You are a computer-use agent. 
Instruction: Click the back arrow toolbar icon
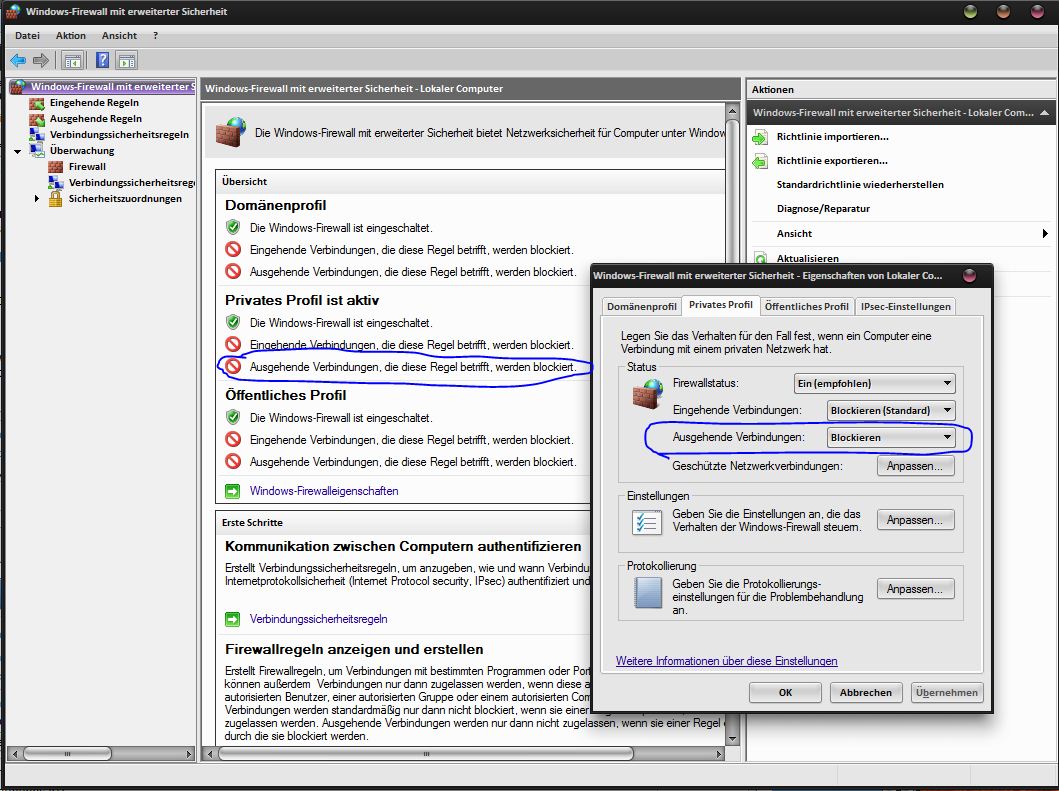click(x=18, y=61)
